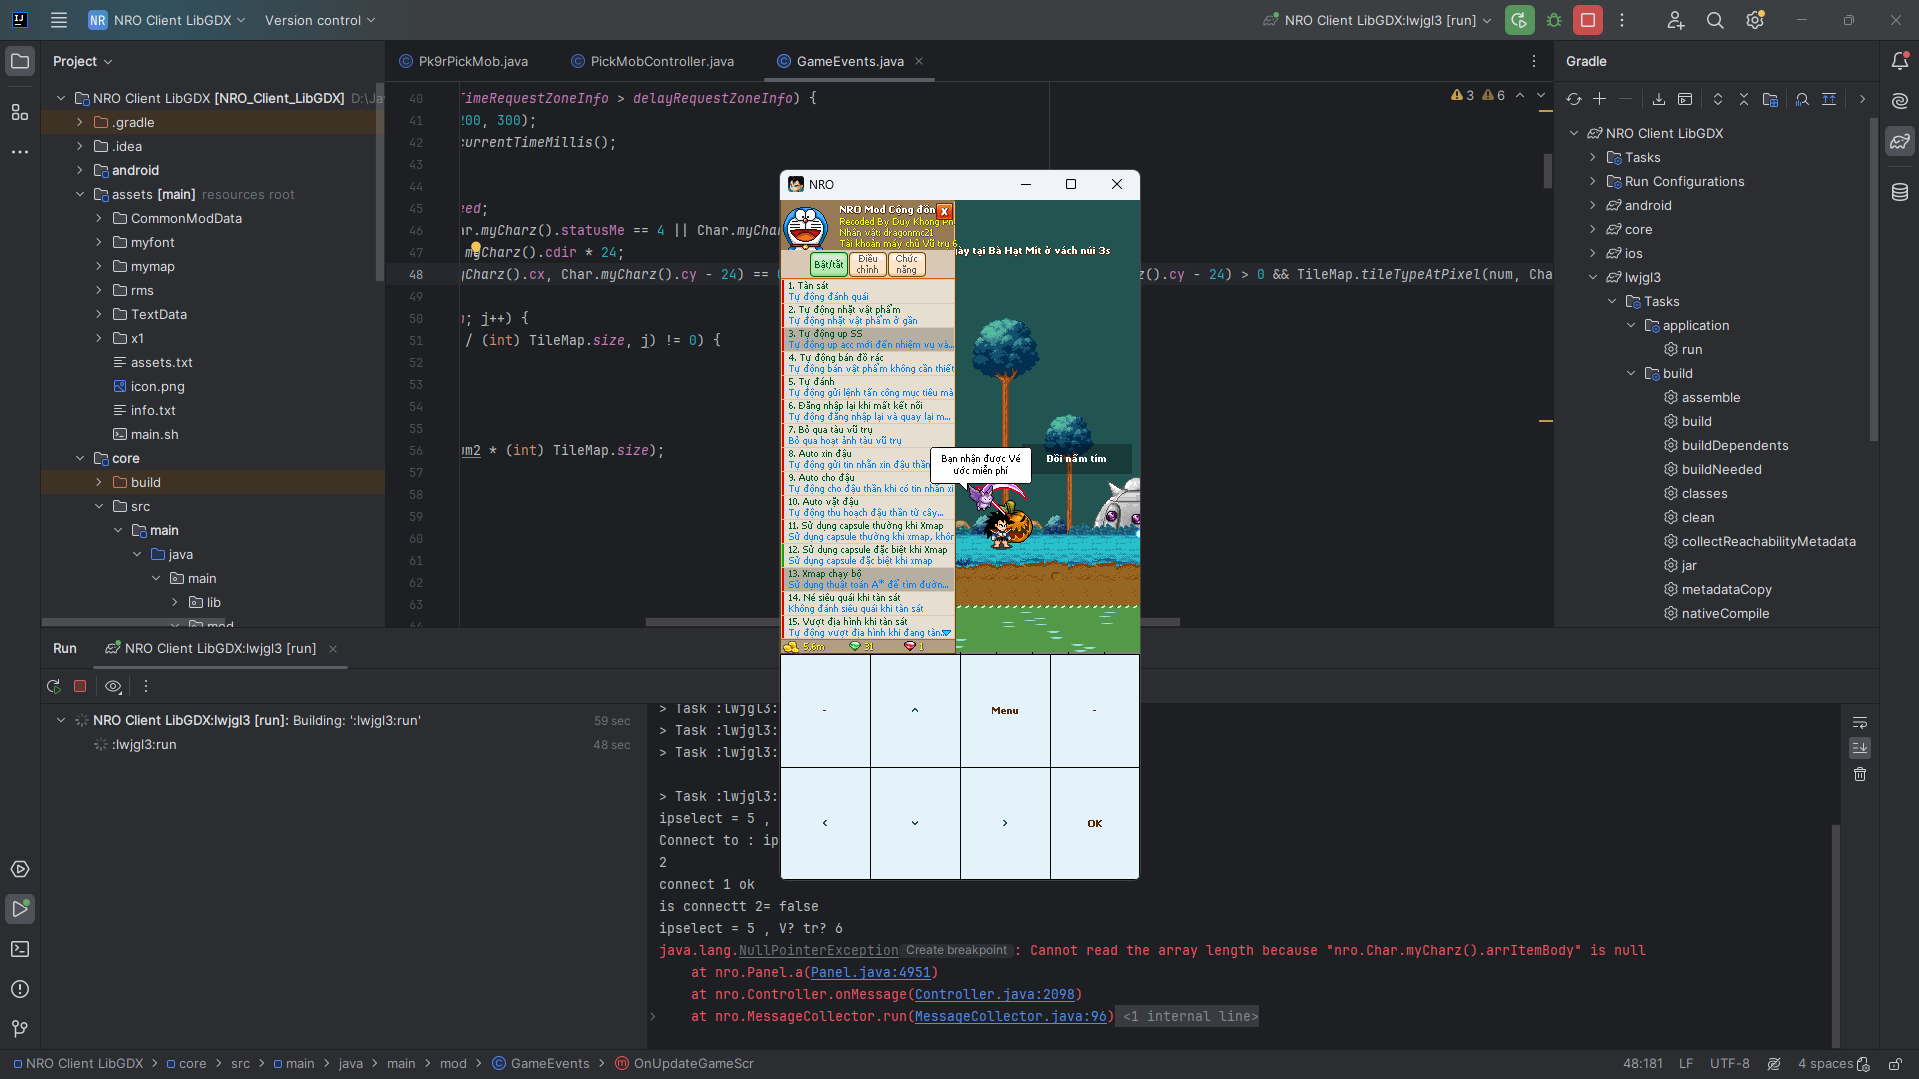Rerun the NRO Client build in toolbar

[1519, 20]
